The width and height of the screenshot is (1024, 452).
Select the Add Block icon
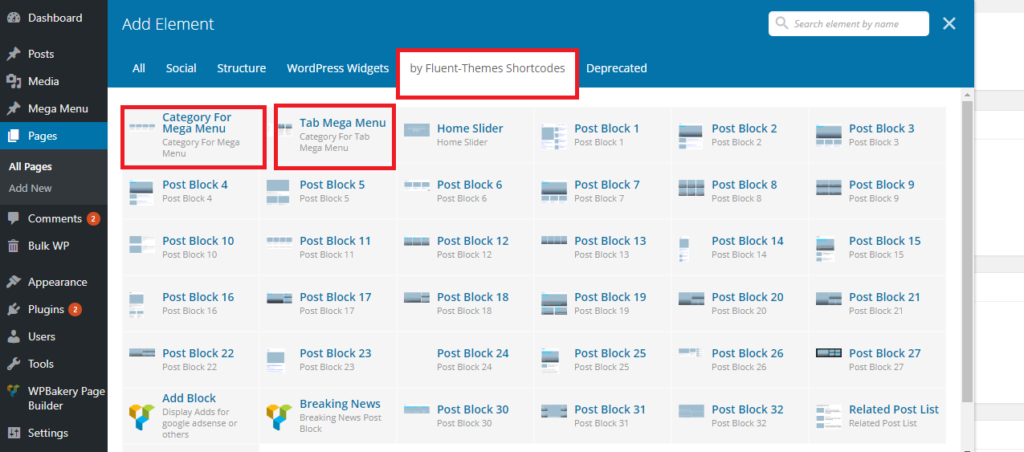142,414
